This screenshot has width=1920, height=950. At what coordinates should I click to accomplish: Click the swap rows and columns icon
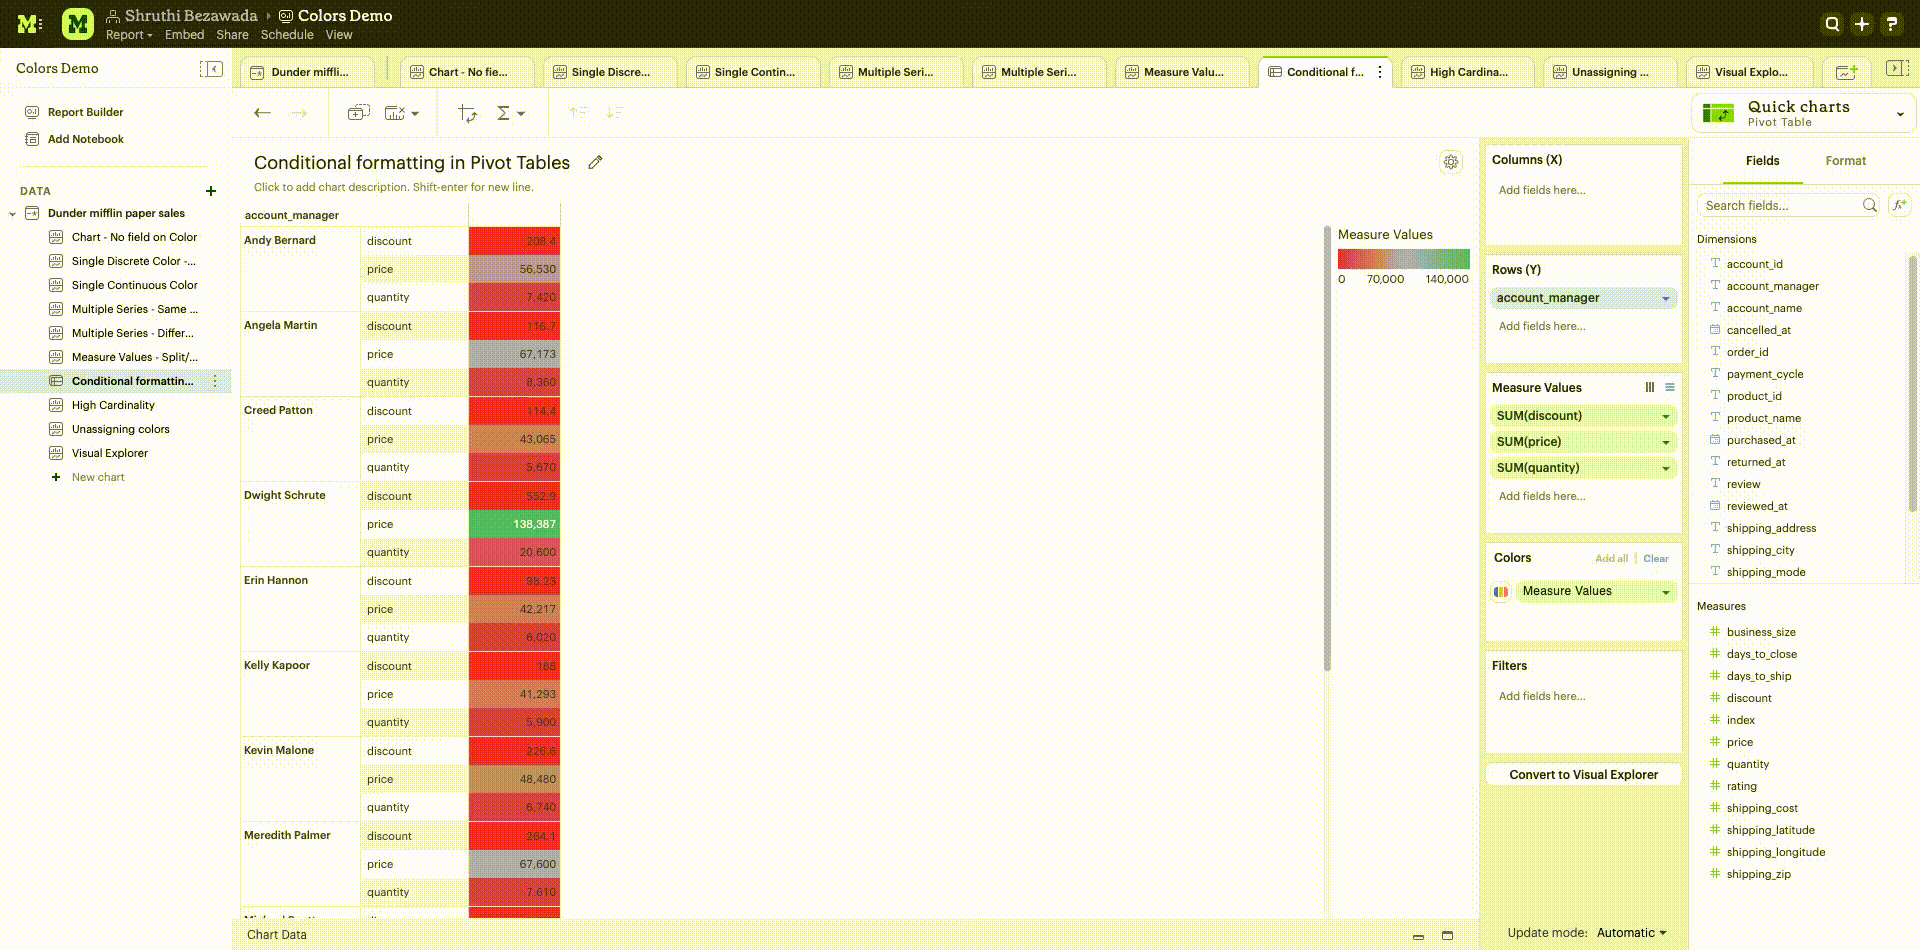[x=467, y=113]
